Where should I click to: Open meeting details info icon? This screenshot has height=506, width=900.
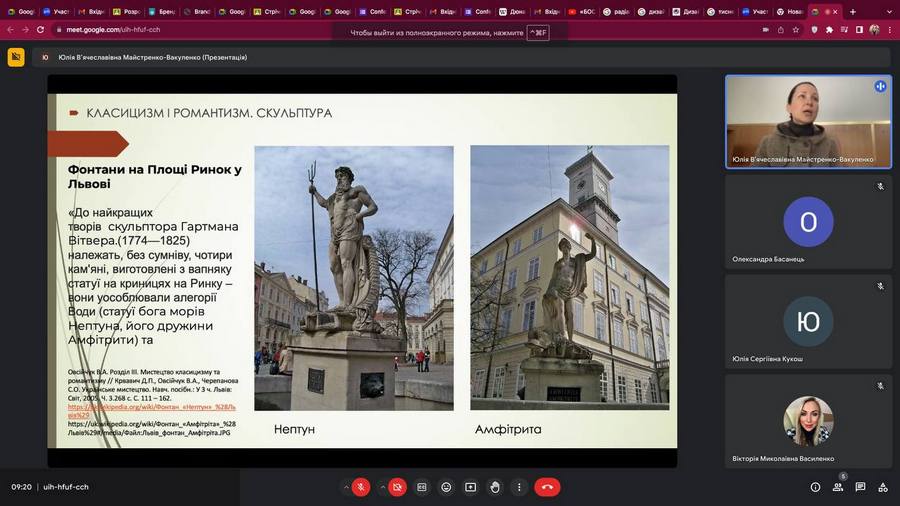pos(815,487)
